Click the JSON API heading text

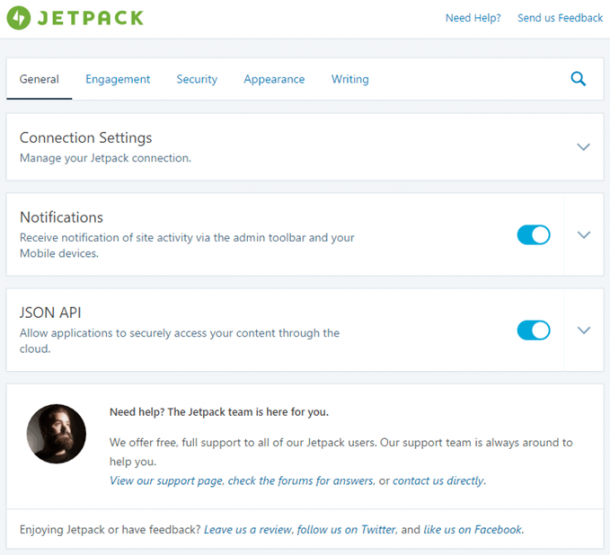[51, 313]
